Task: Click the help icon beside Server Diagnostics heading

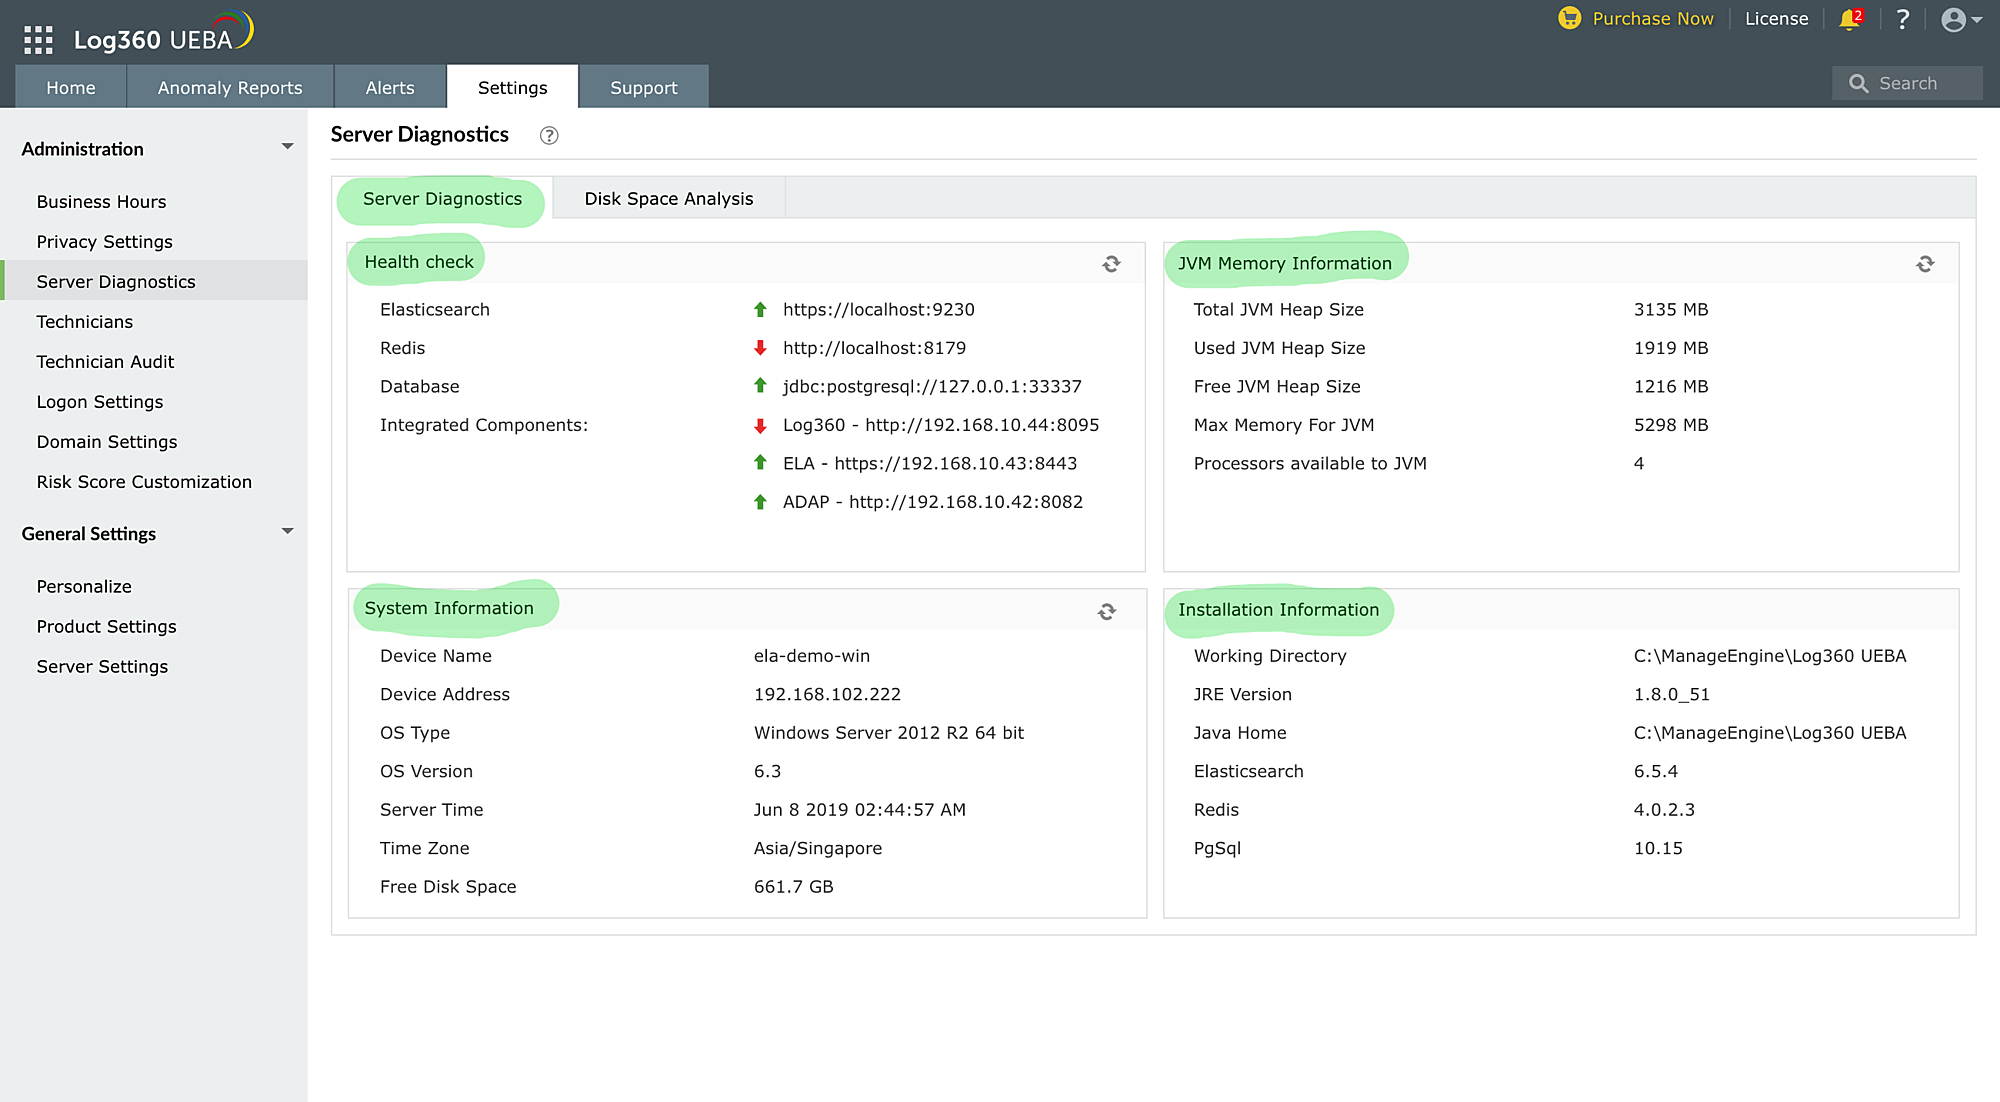Action: click(x=549, y=135)
